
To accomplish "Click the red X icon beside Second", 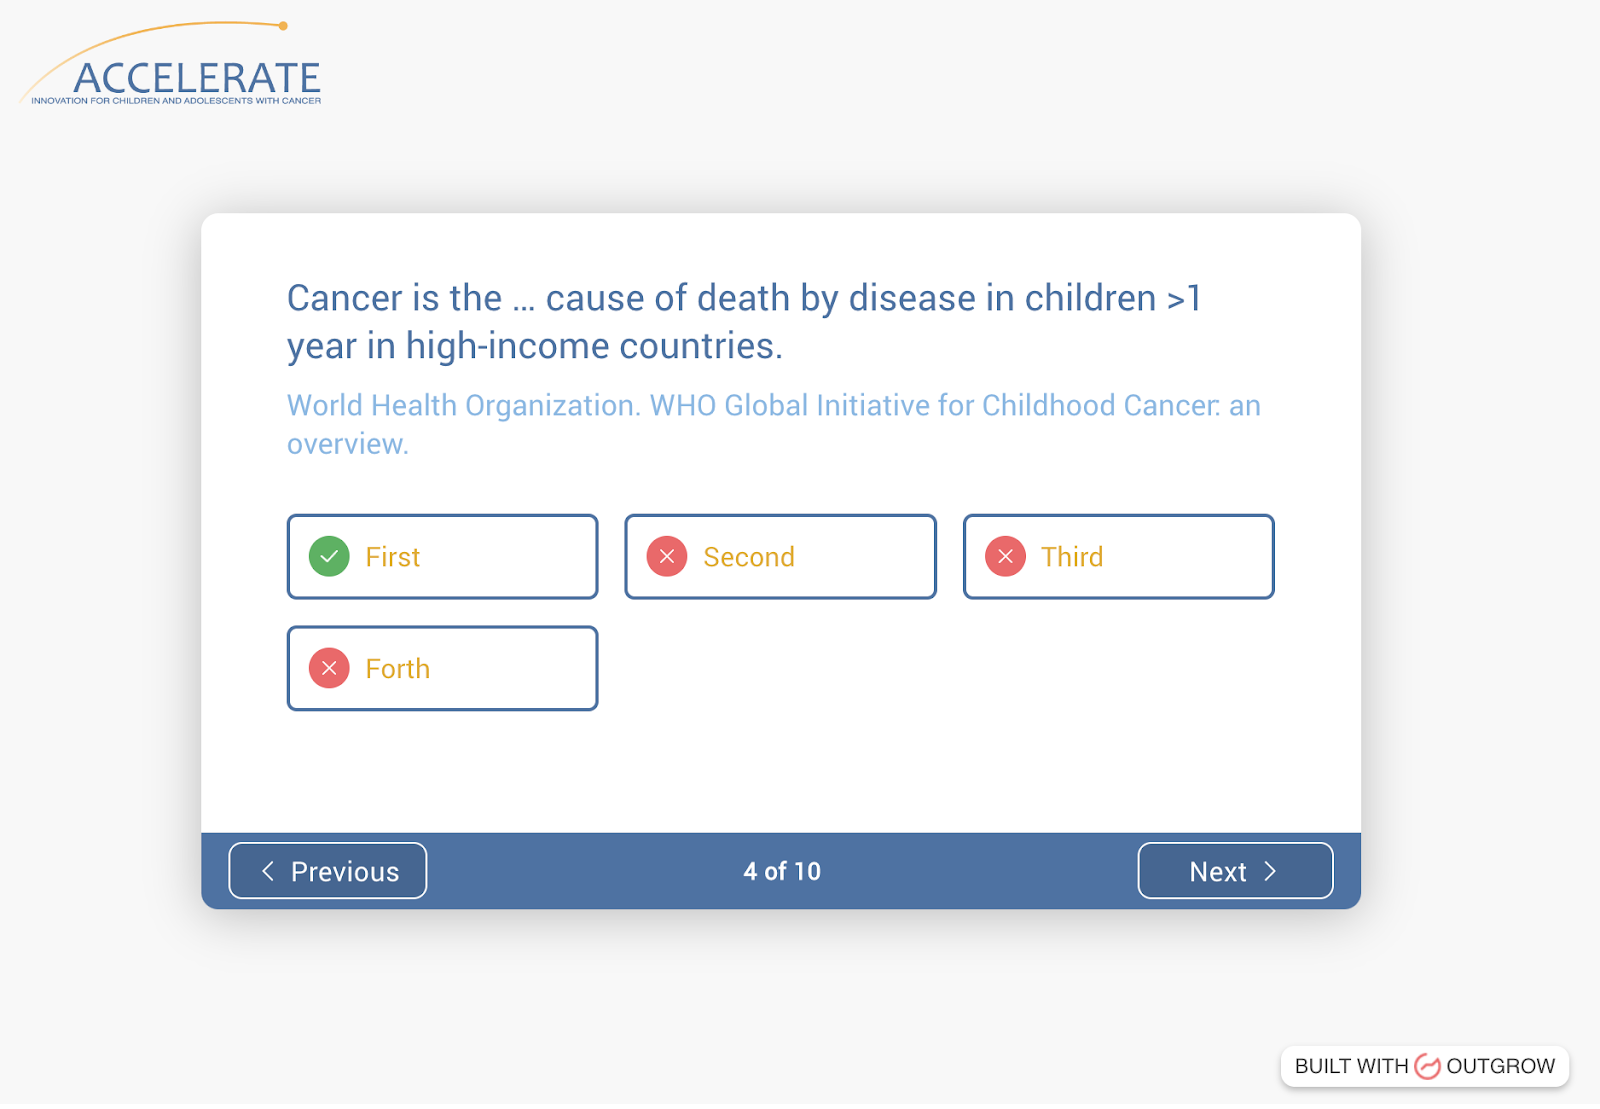I will point(667,557).
